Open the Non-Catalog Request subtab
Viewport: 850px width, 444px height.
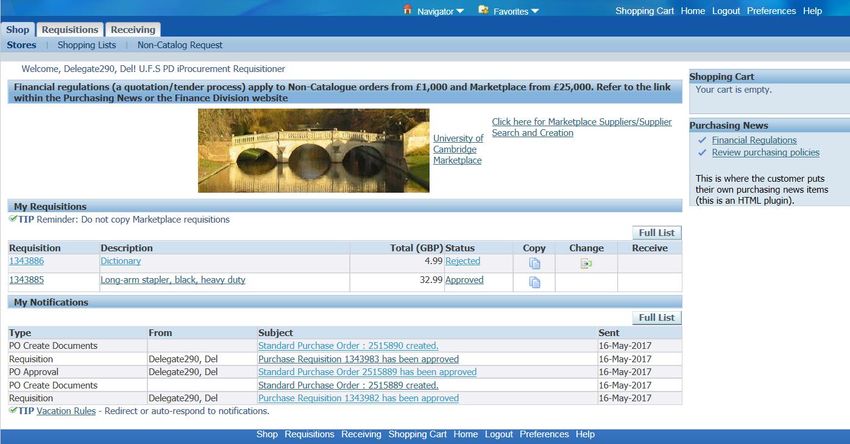(x=180, y=45)
